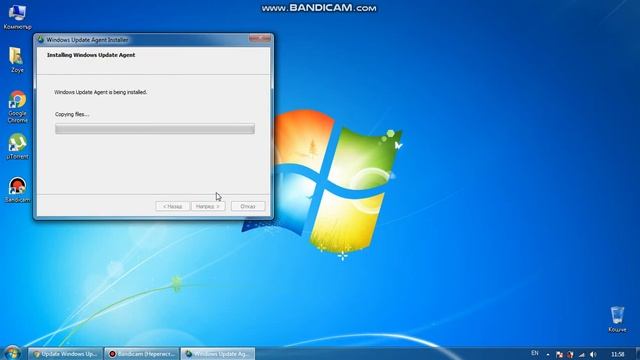The width and height of the screenshot is (640, 360).
Task: Switch to Update Windows Up... taskbar window
Action: (65, 354)
